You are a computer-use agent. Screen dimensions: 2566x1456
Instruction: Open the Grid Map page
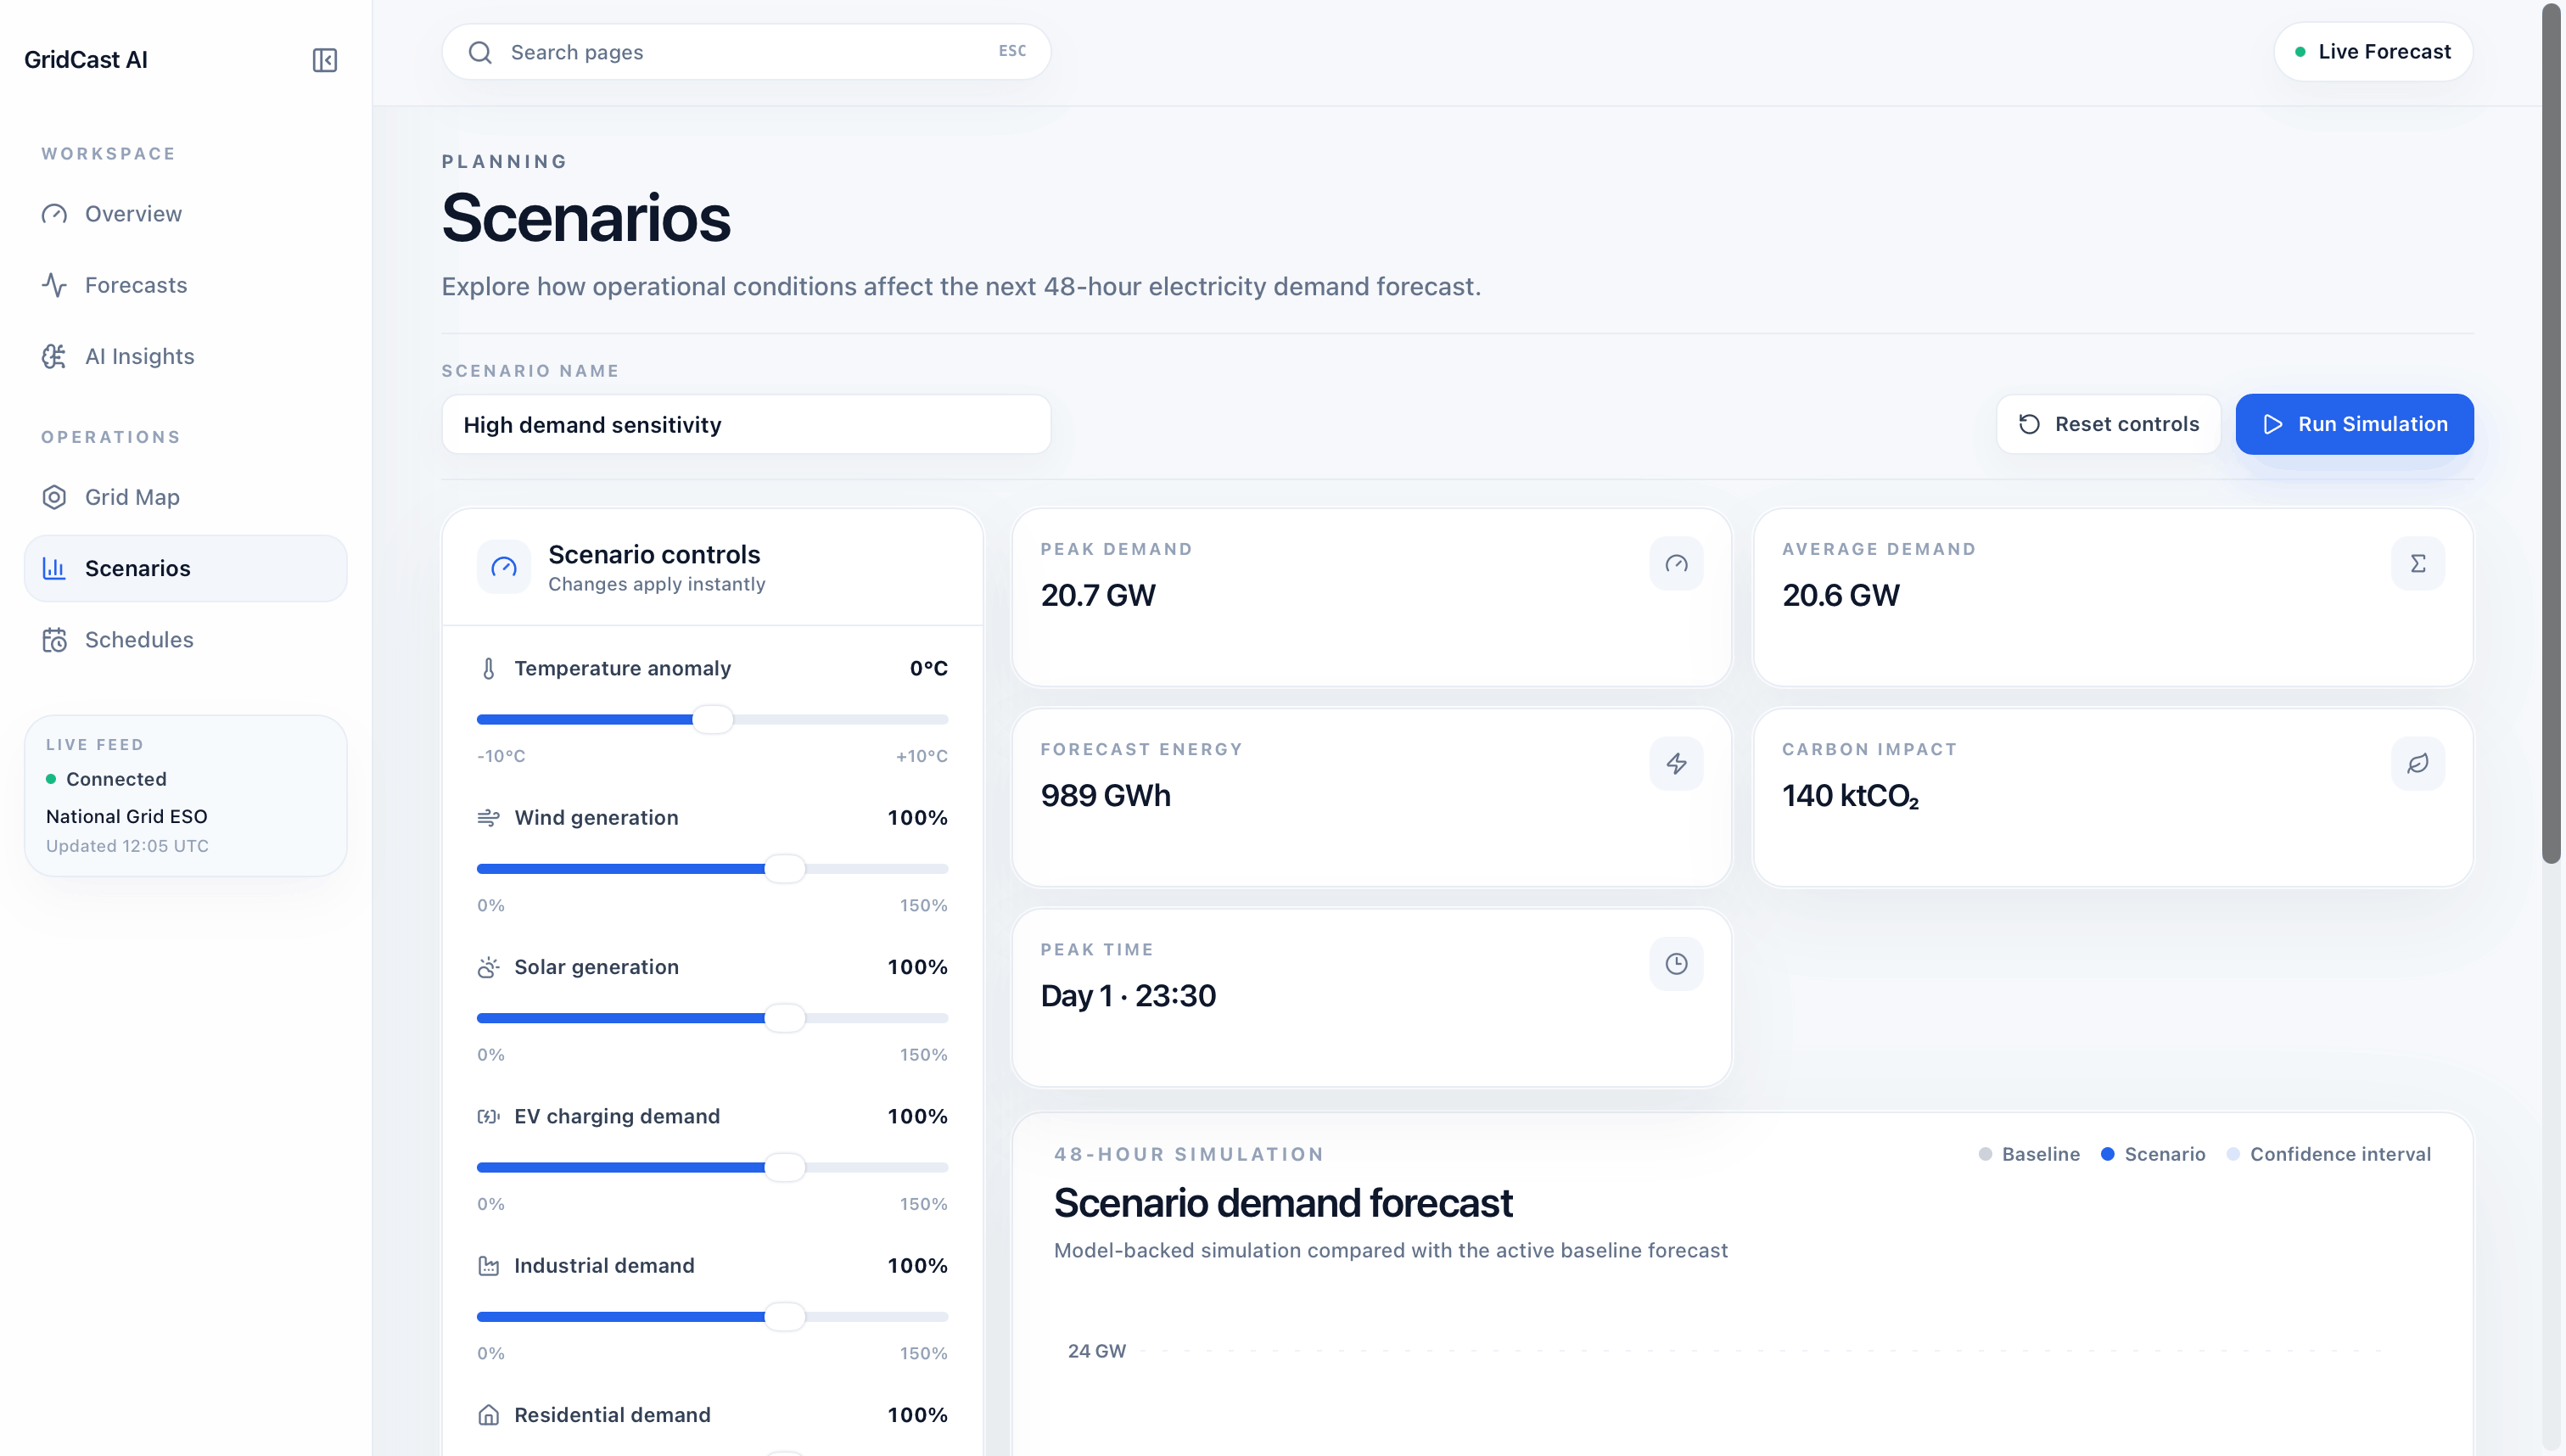(x=186, y=497)
